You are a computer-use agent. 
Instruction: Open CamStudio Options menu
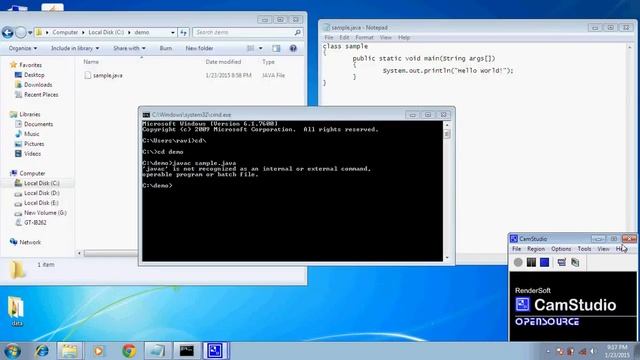561,249
